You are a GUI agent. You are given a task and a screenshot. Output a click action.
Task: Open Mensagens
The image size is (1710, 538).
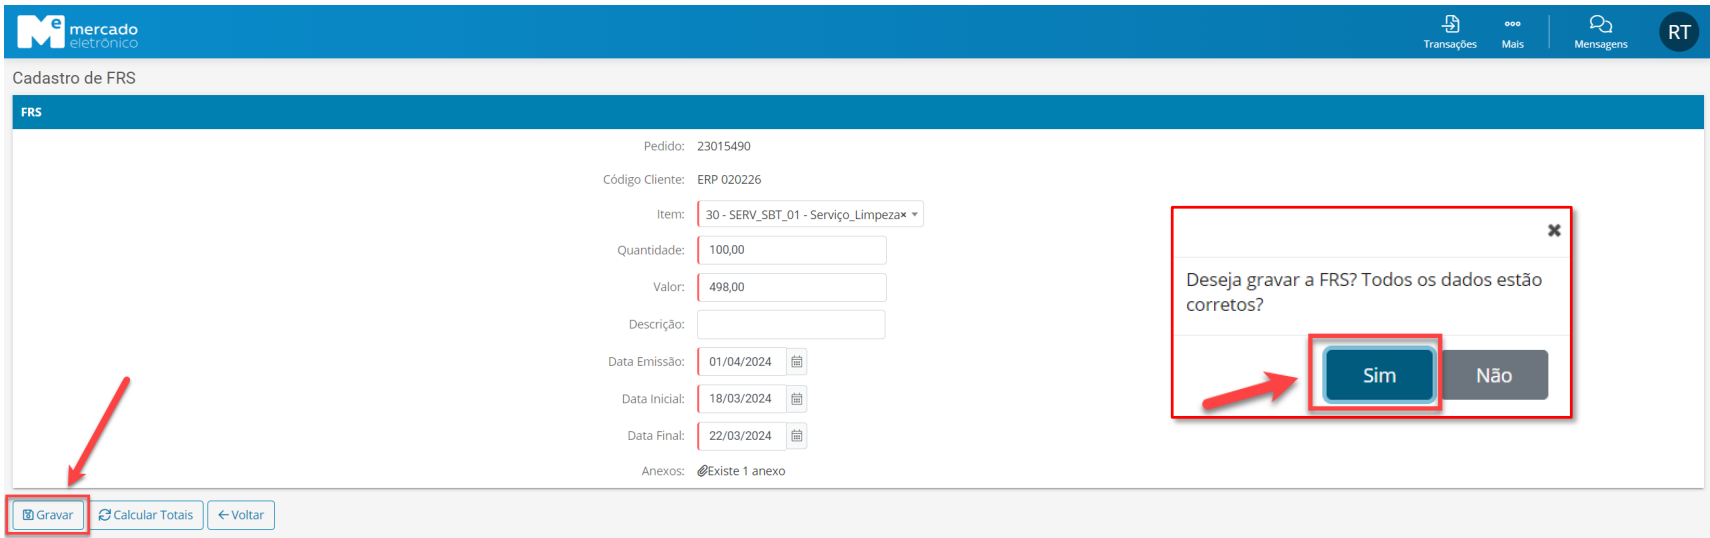pyautogui.click(x=1600, y=32)
